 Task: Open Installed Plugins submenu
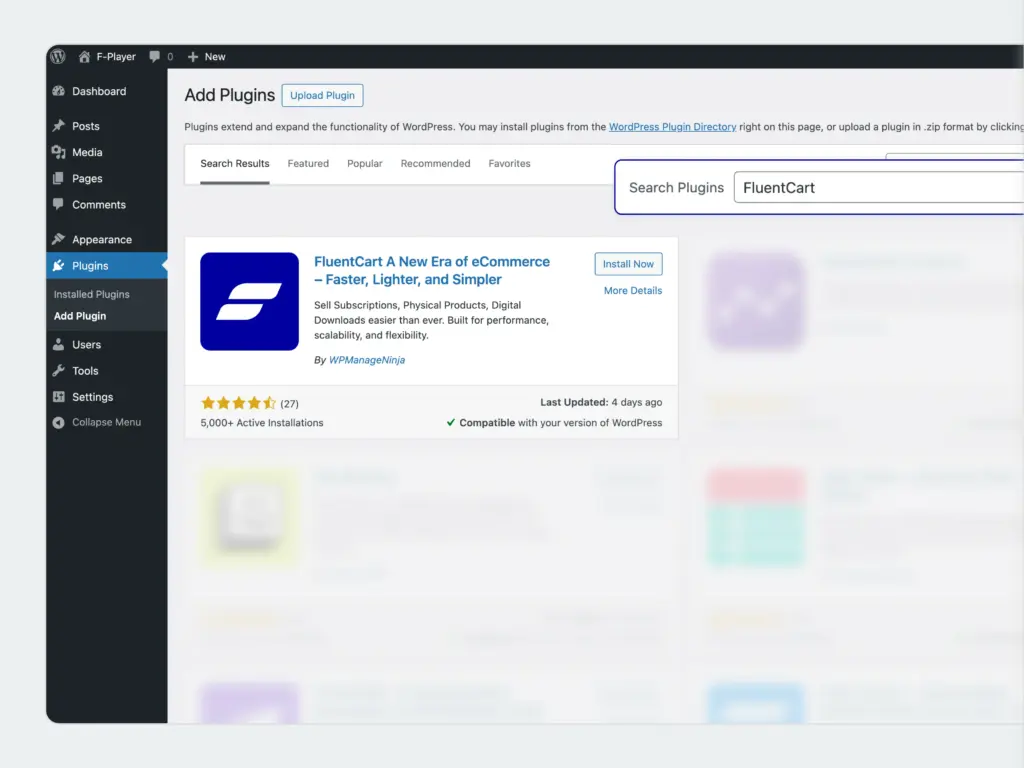coord(91,295)
